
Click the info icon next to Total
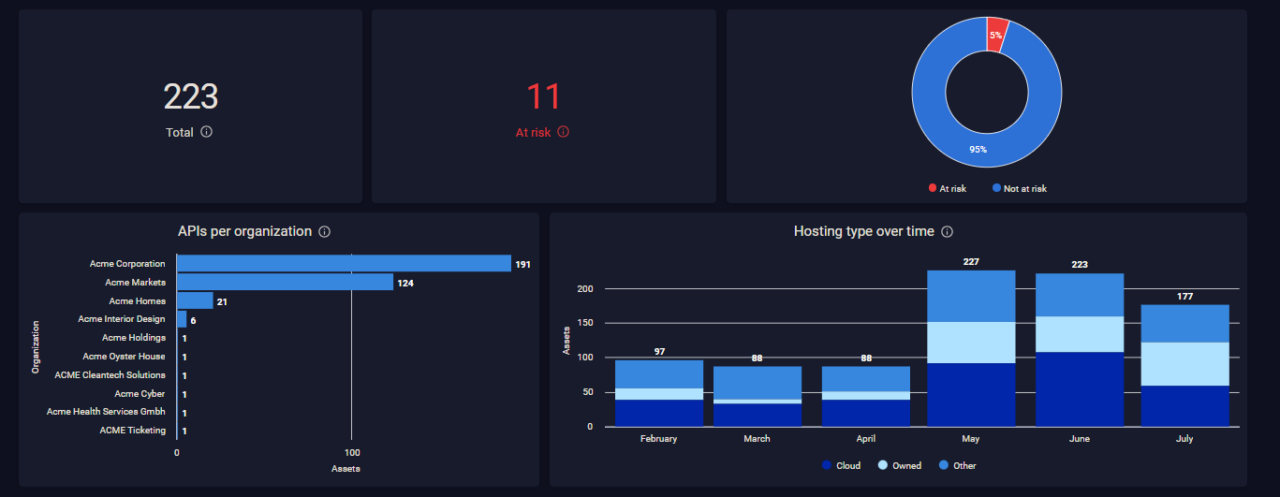tap(207, 132)
